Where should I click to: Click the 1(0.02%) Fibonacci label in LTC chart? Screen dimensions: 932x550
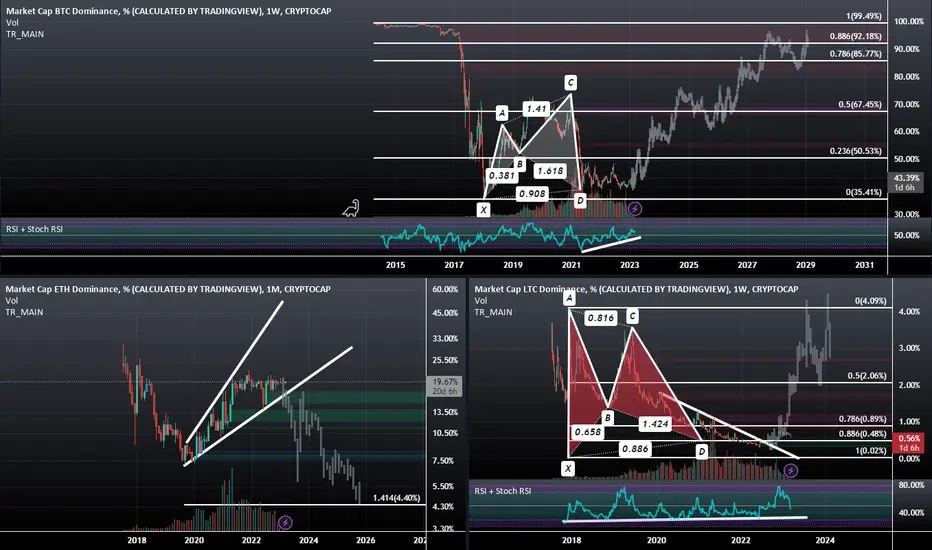click(871, 451)
